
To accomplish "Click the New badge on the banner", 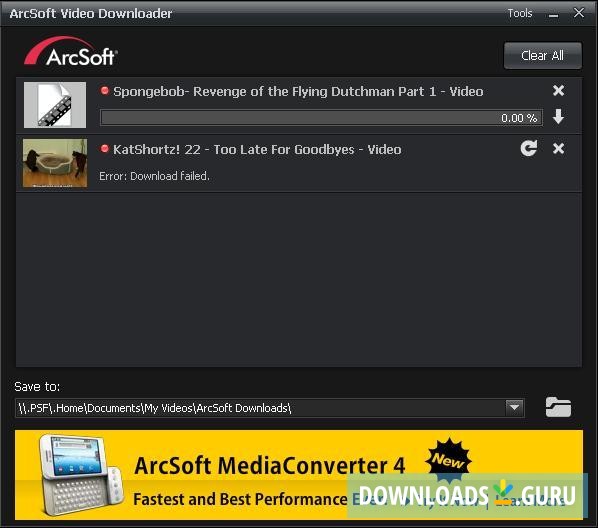I will (x=449, y=460).
